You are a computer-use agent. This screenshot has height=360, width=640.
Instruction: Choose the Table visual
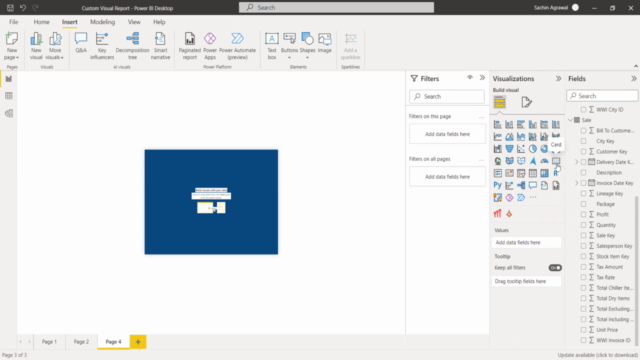[x=533, y=173]
